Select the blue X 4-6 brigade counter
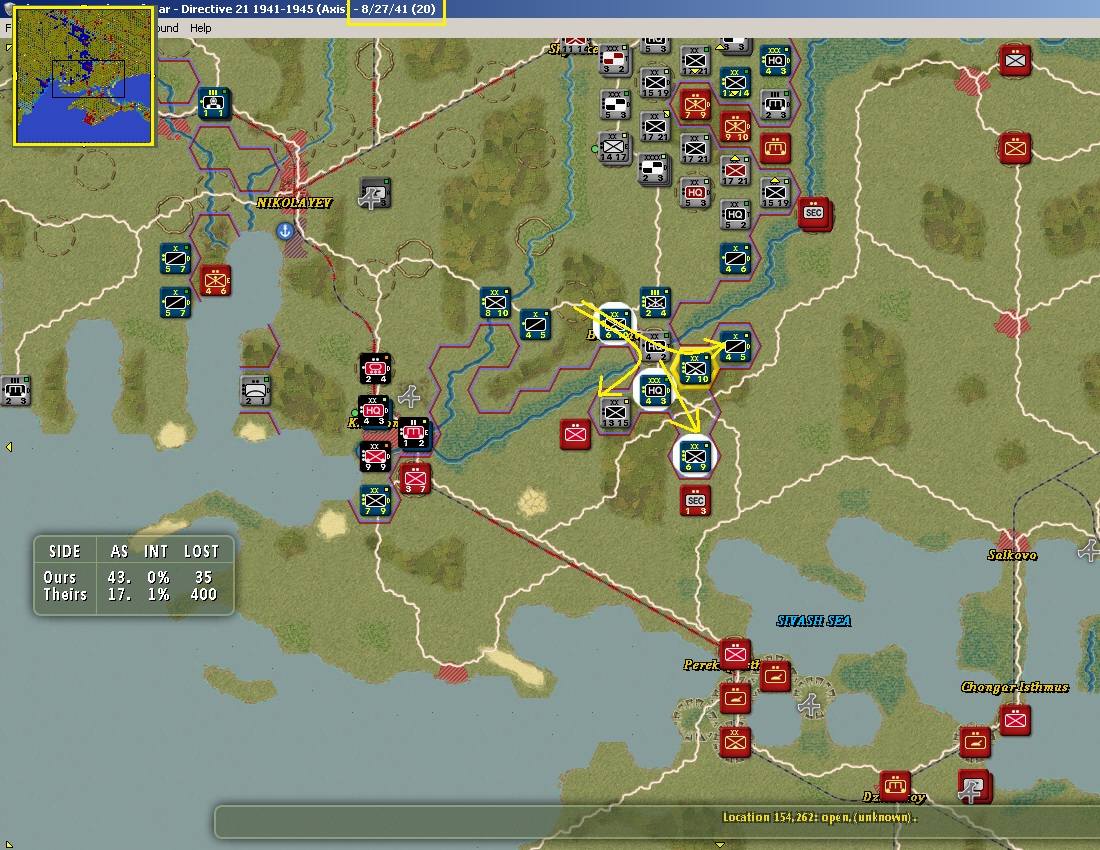 tap(735, 259)
